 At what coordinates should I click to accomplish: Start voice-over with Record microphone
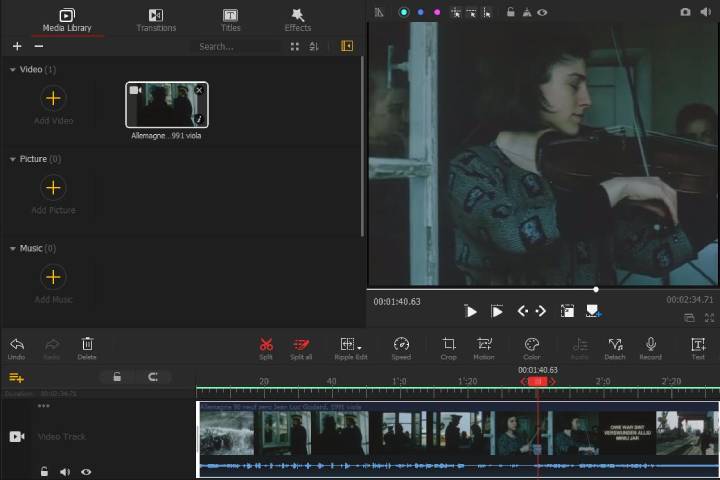[x=651, y=344]
